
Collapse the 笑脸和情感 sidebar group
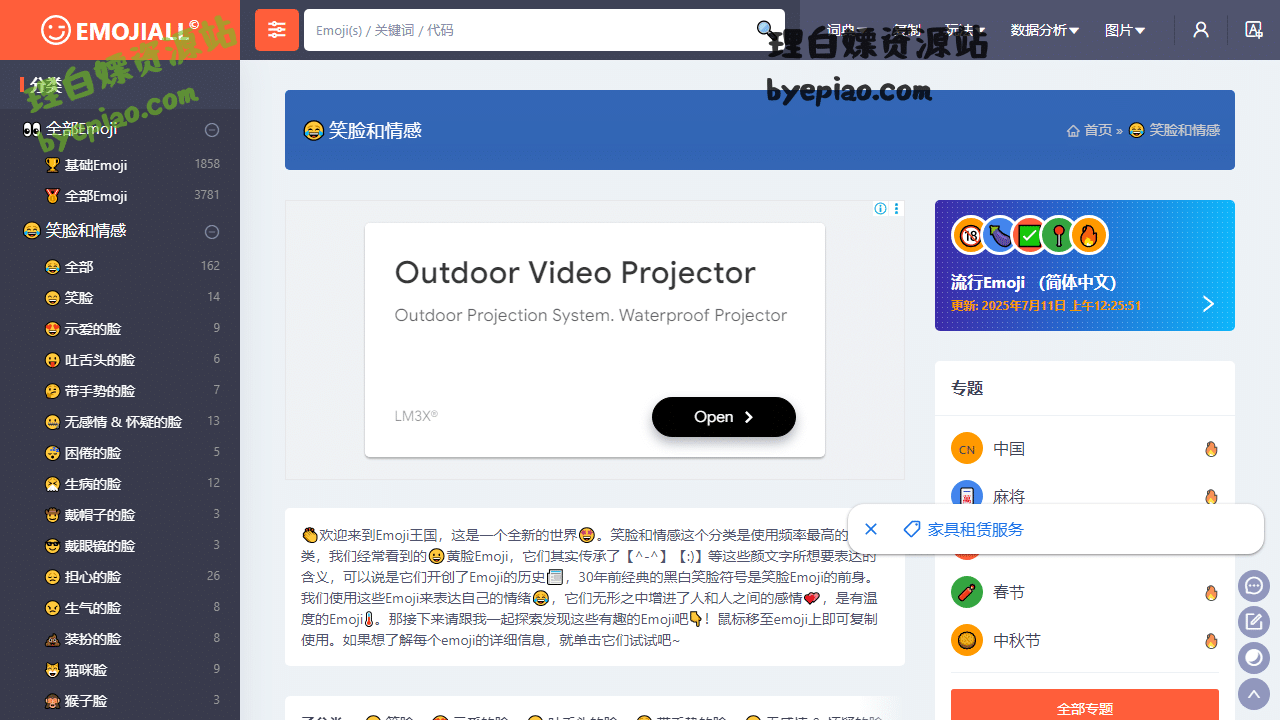pyautogui.click(x=212, y=232)
